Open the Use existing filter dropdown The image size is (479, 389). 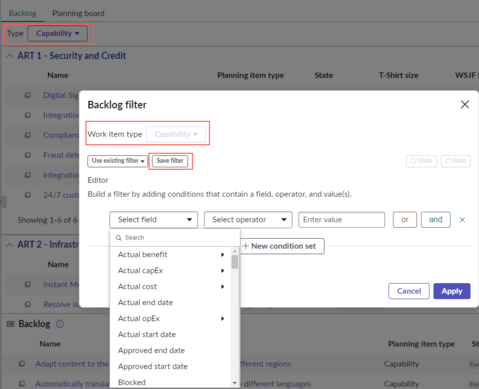(x=117, y=161)
